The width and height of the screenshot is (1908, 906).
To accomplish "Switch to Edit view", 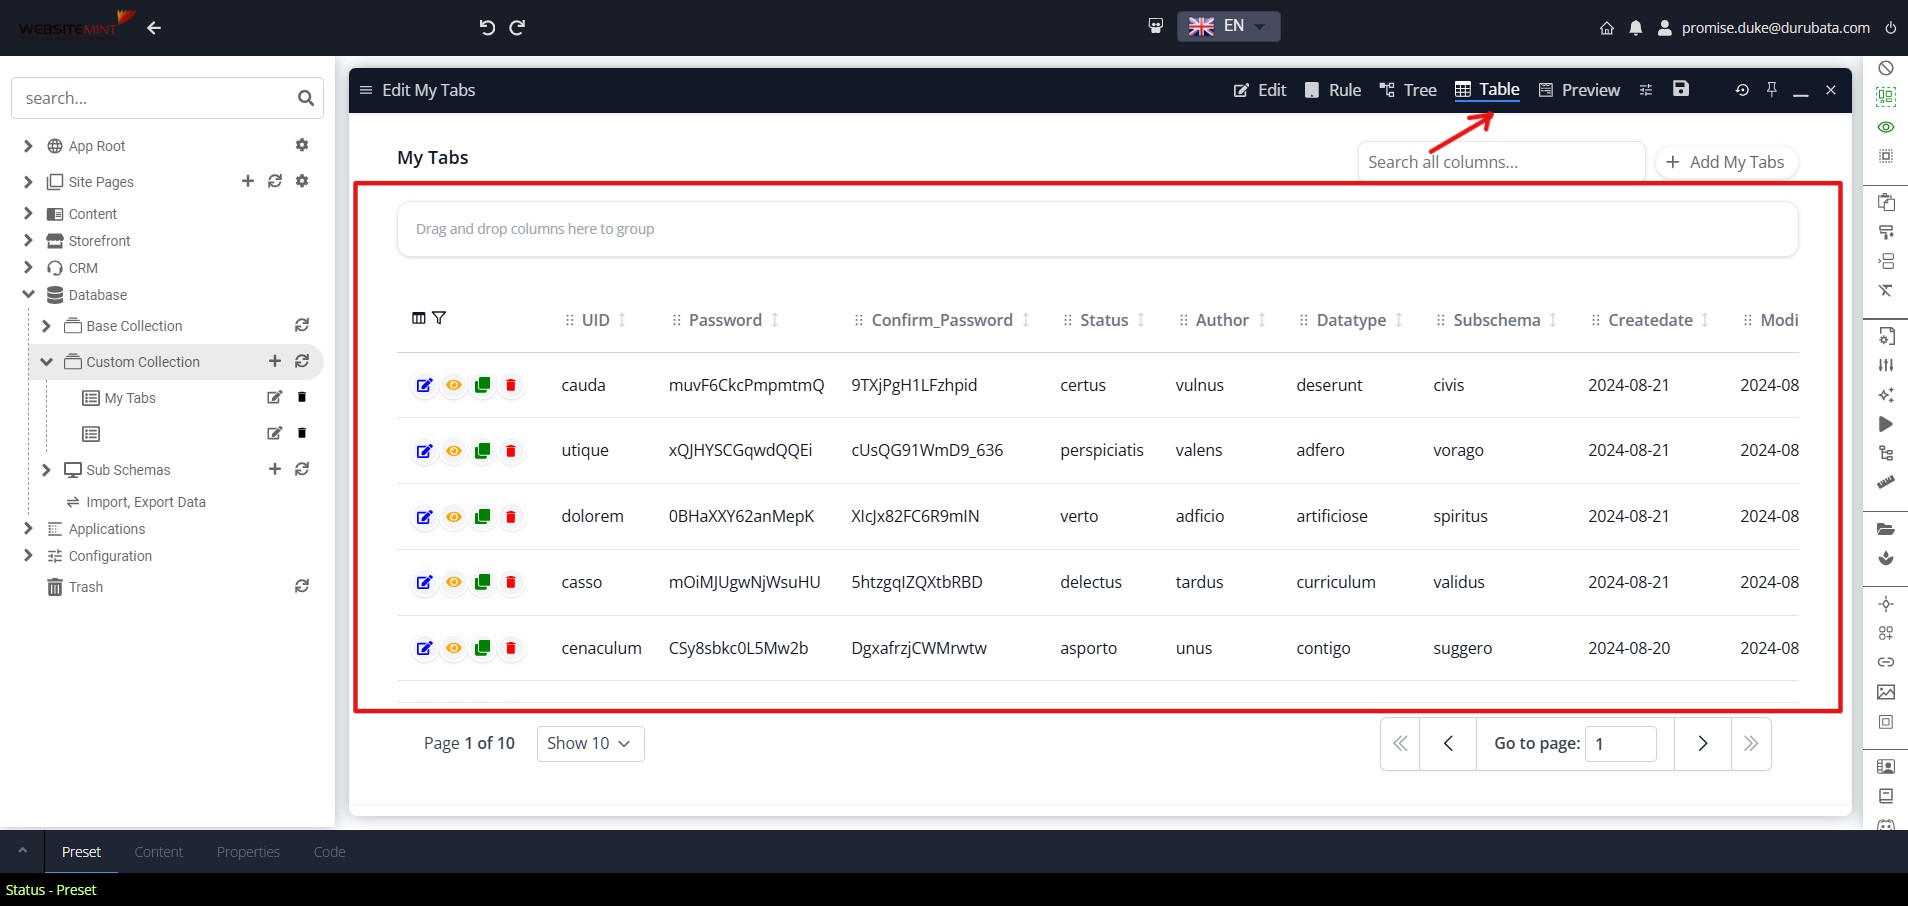I will (x=1260, y=90).
